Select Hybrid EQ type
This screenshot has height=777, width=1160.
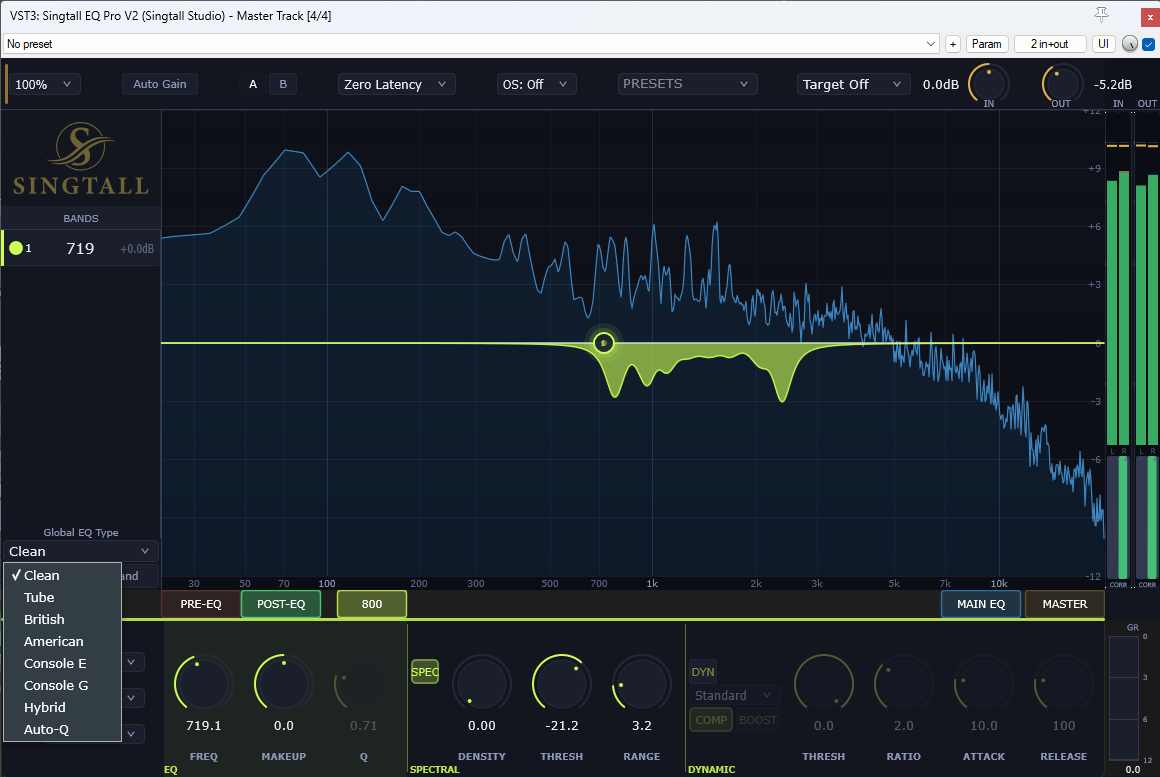62,707
